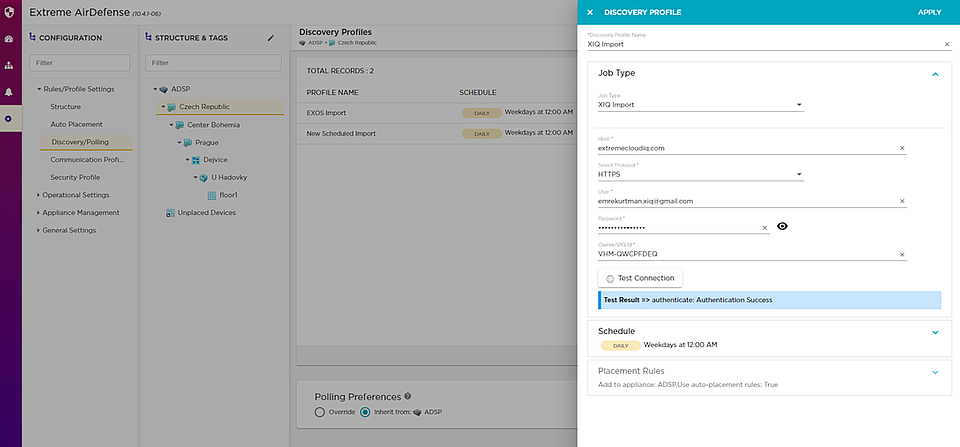Click the Polling Preferences help icon
960x447 pixels.
tap(408, 396)
